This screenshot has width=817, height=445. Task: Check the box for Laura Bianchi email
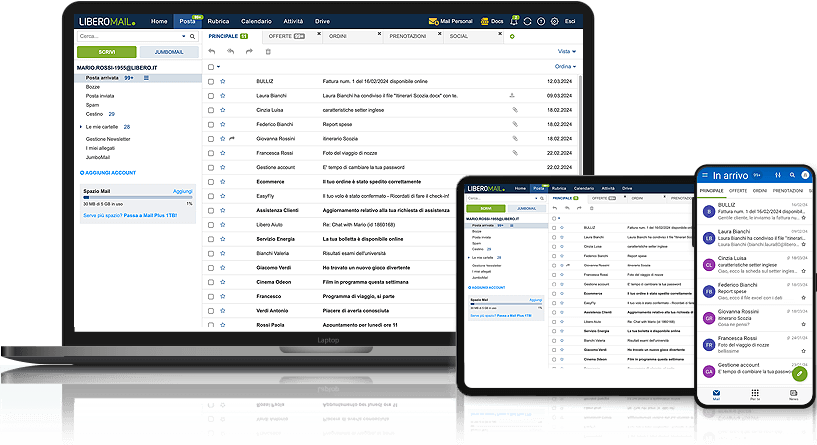point(211,95)
